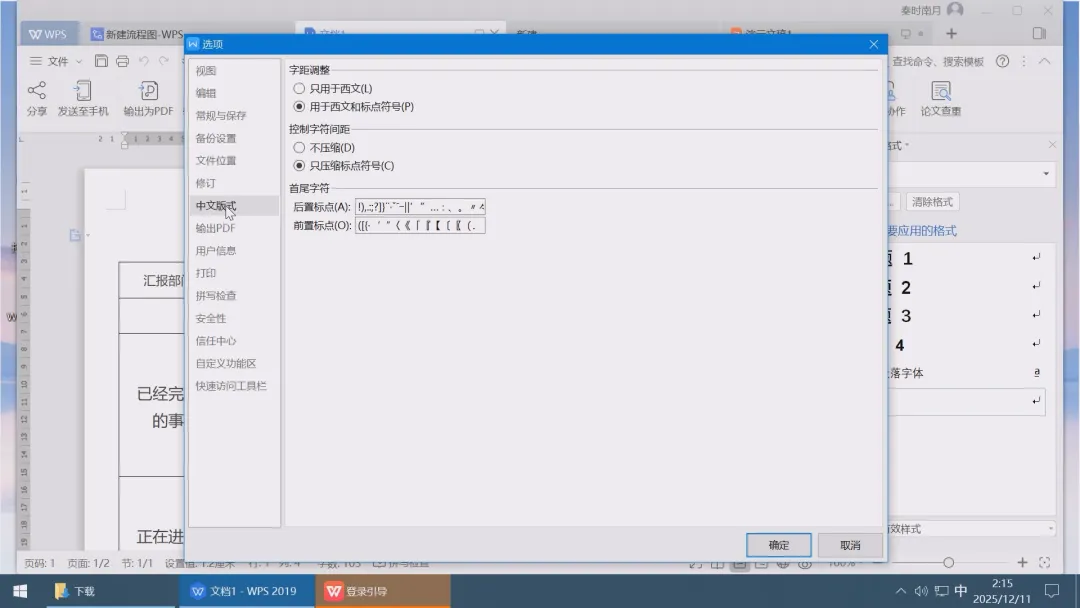This screenshot has height=608, width=1080.
Task: Click the help question mark icon
Action: [x=1003, y=61]
